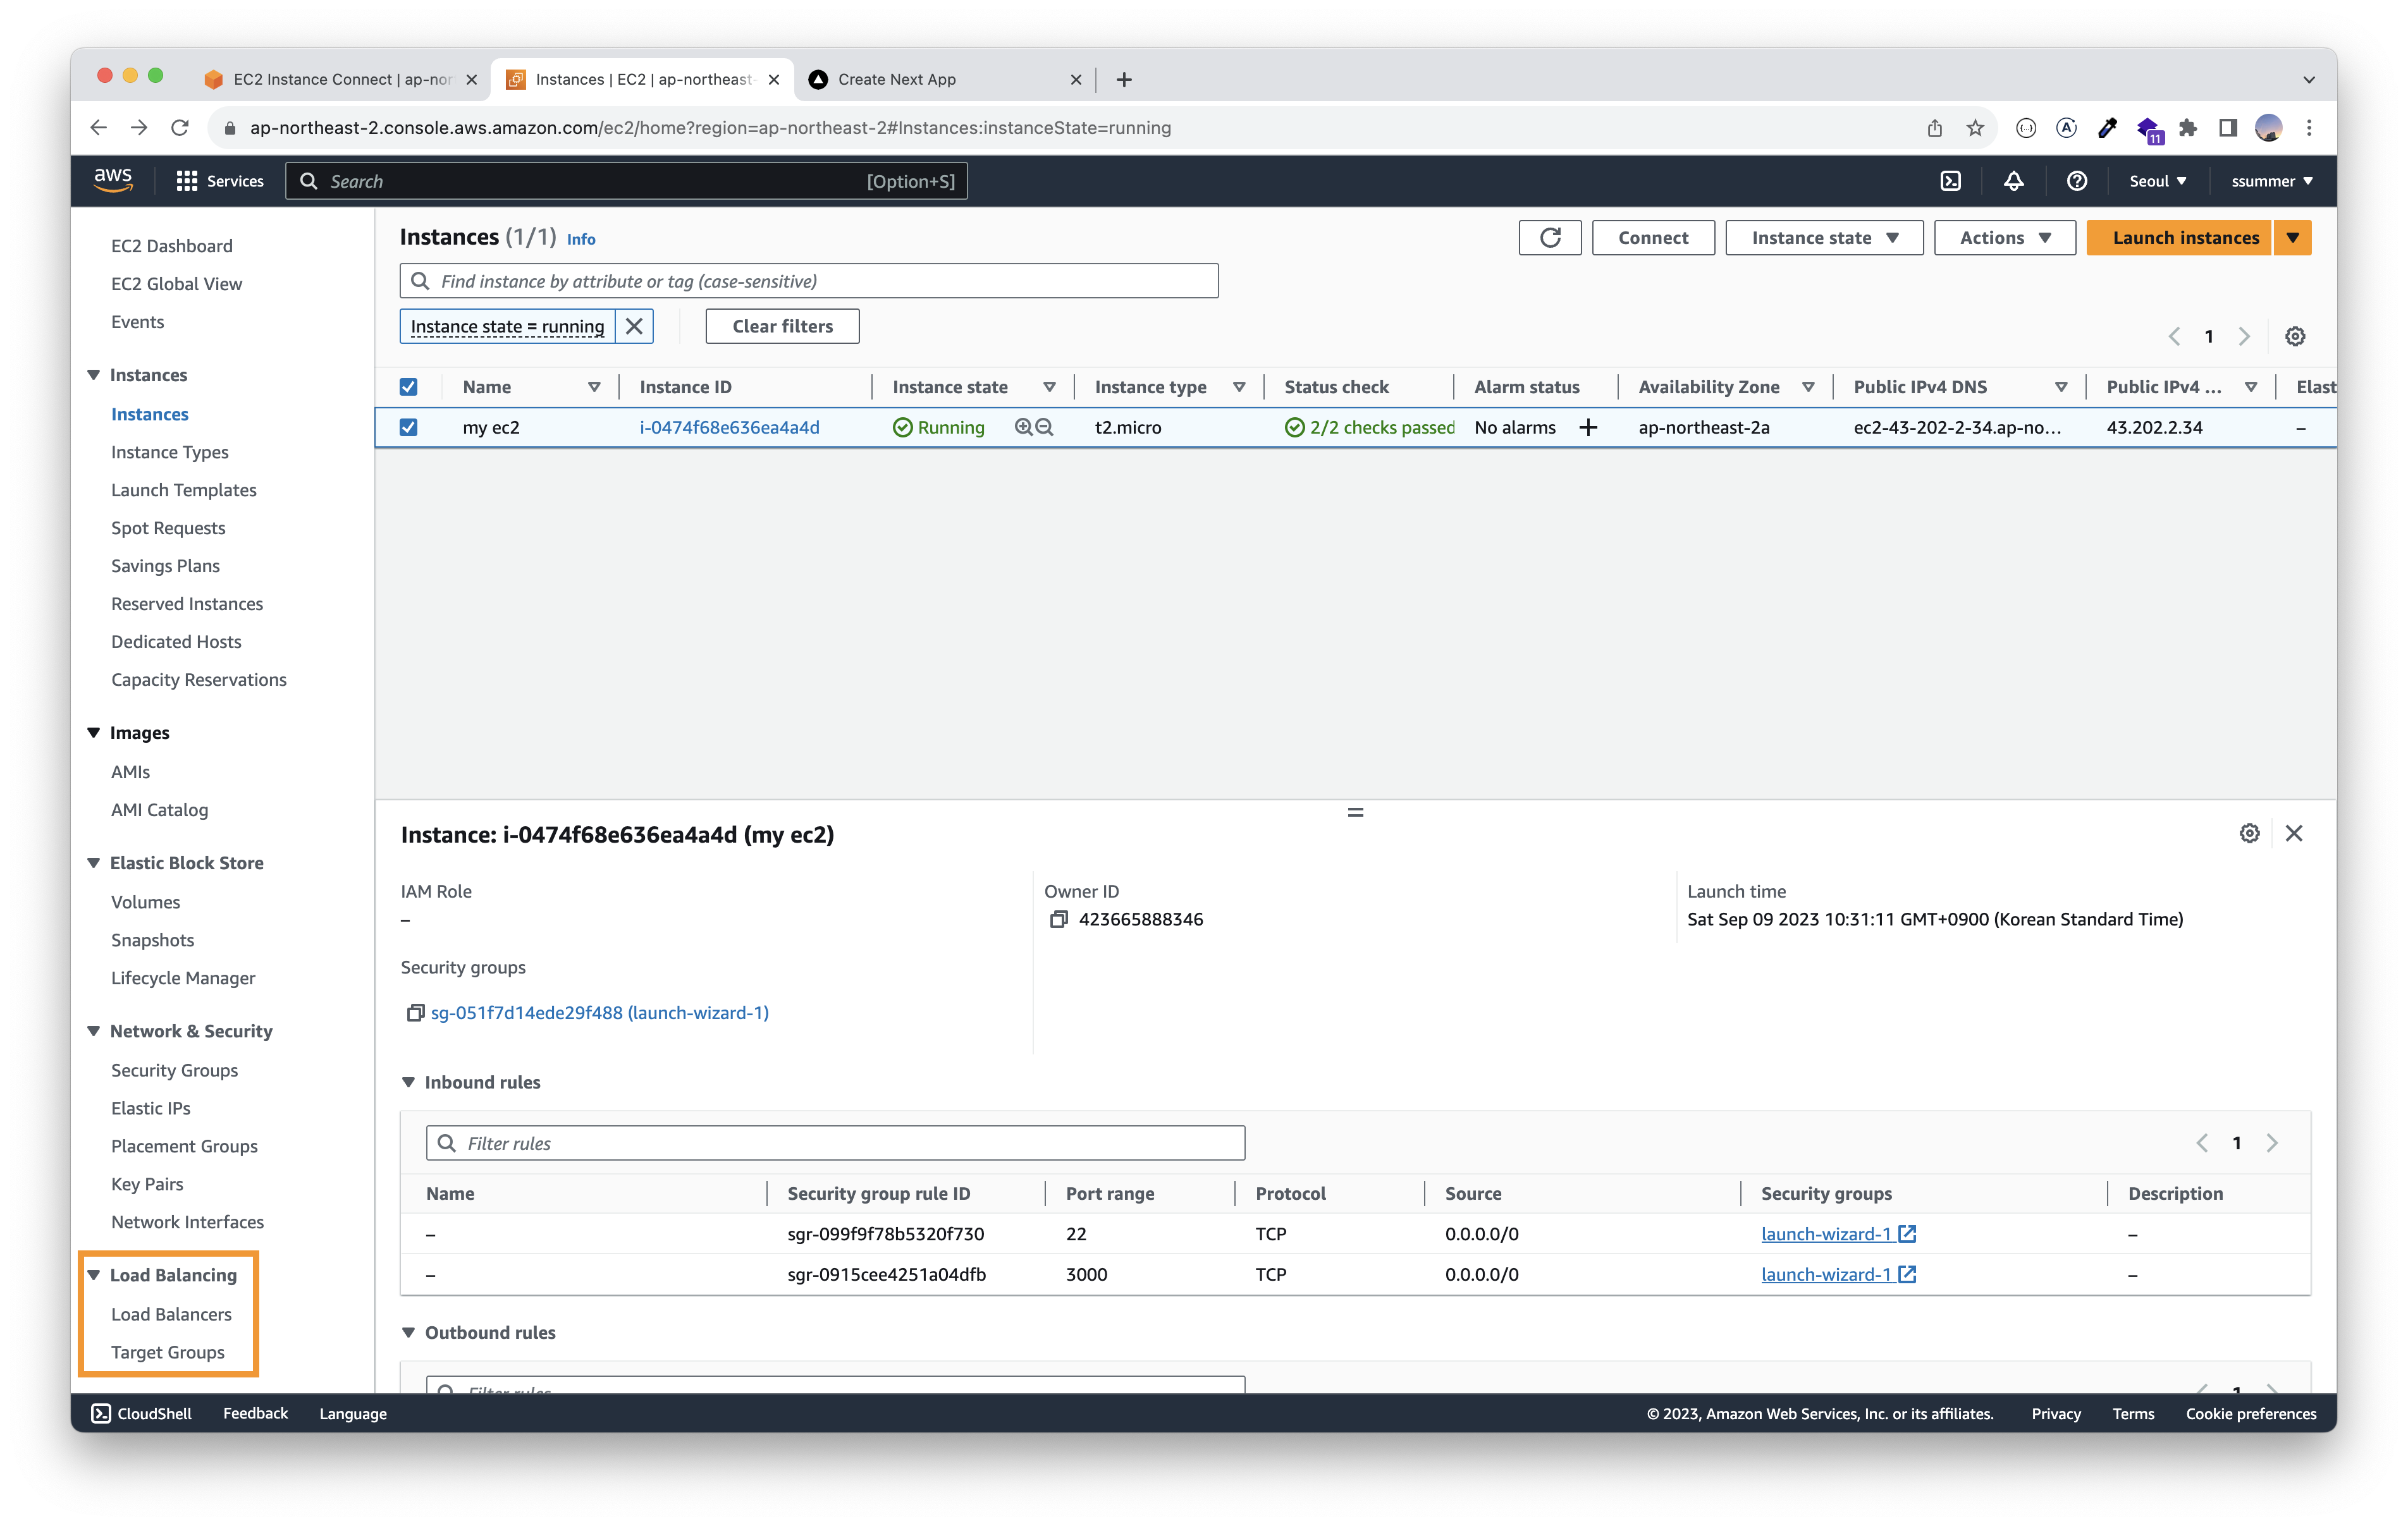Switch to the Create Next App tab
Image resolution: width=2408 pixels, height=1526 pixels.
pyautogui.click(x=896, y=79)
